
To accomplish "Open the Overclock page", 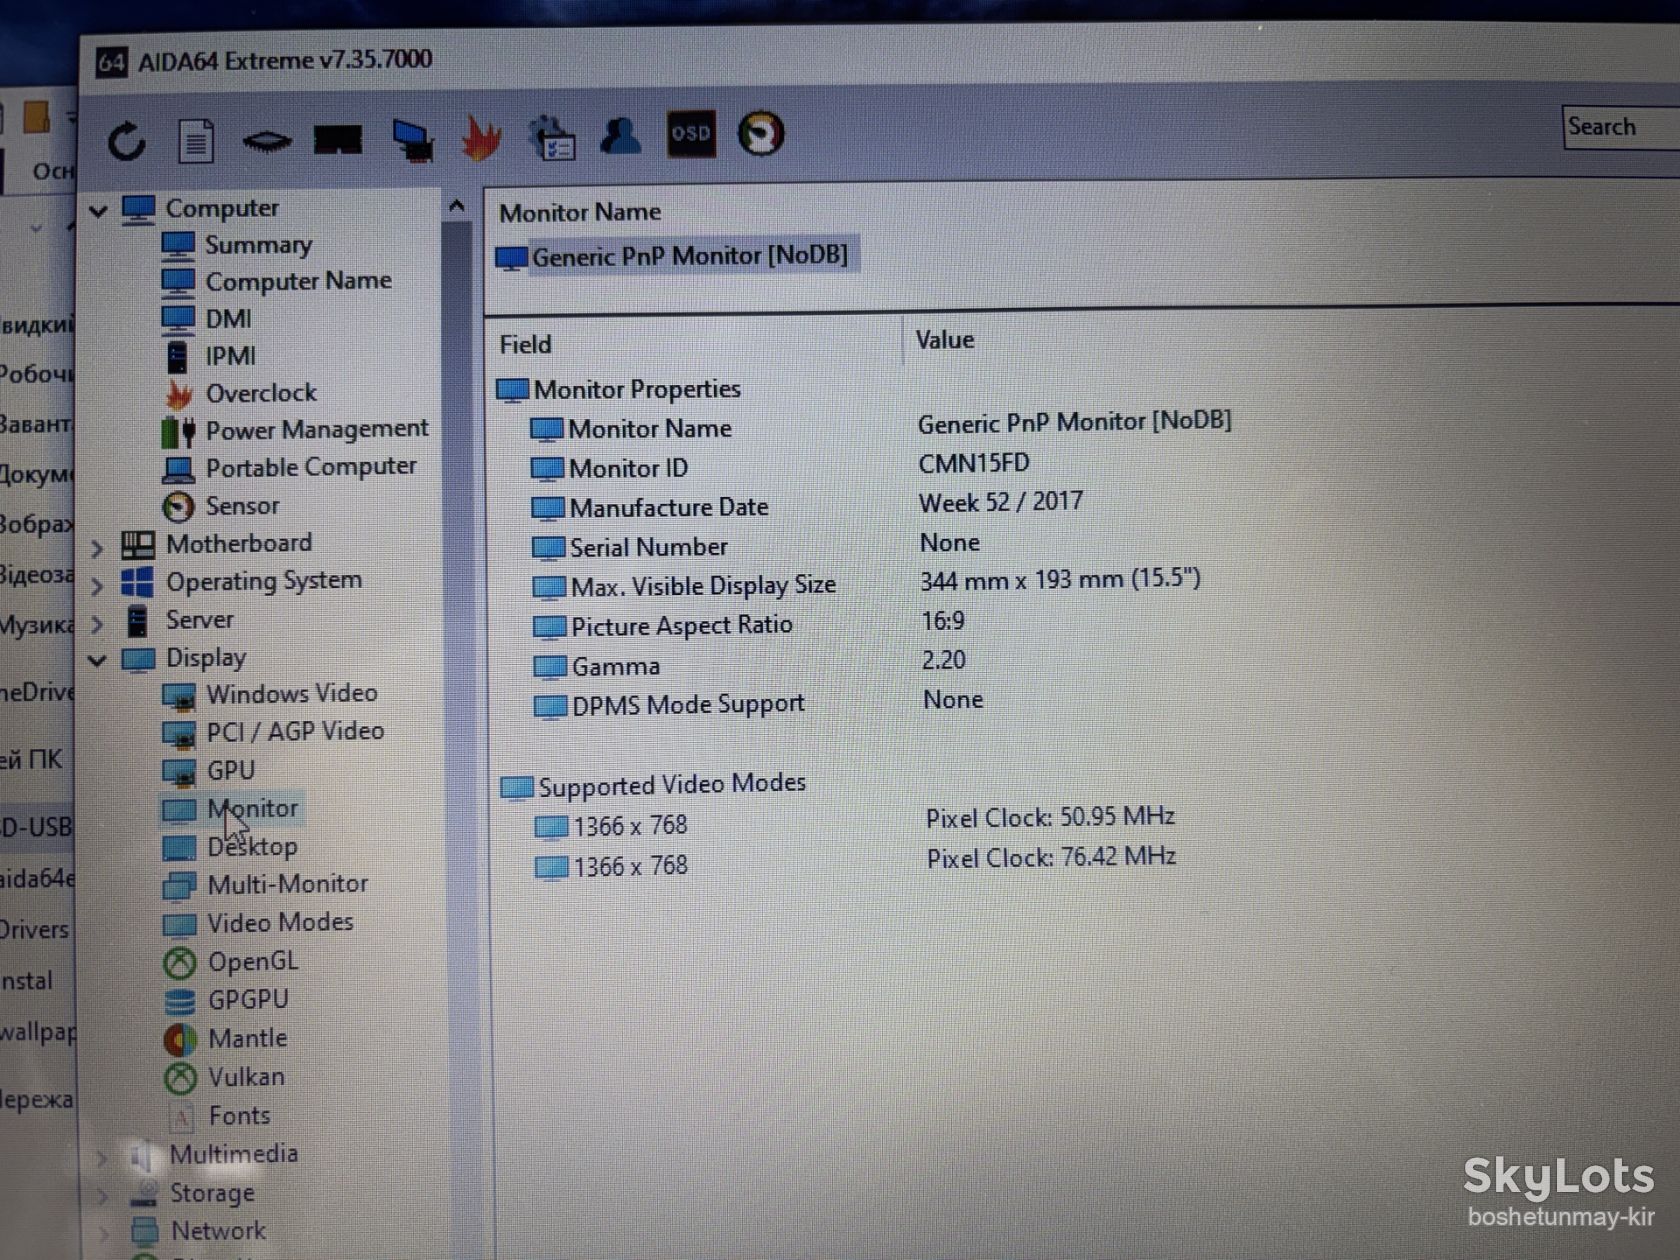I will [241, 394].
